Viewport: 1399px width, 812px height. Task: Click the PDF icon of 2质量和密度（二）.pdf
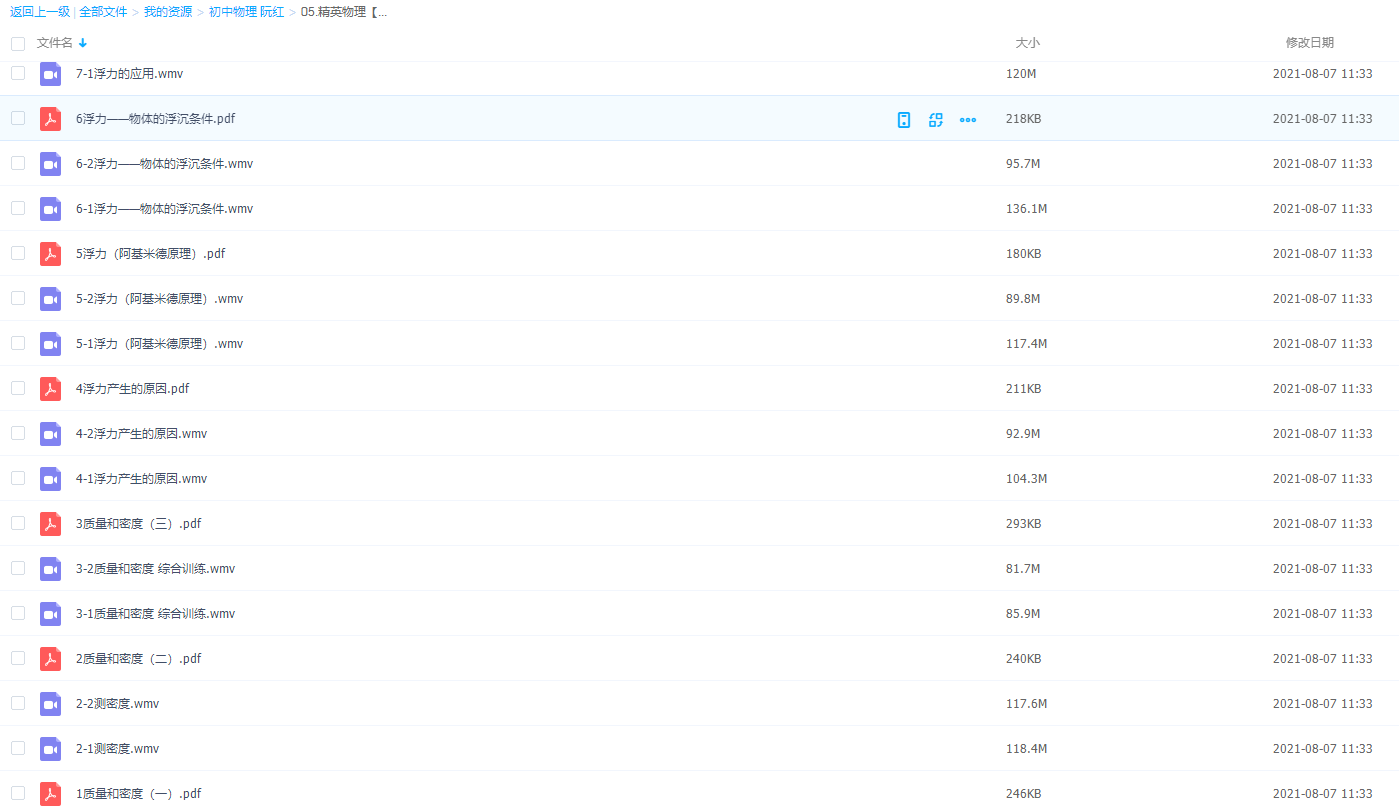pyautogui.click(x=50, y=659)
